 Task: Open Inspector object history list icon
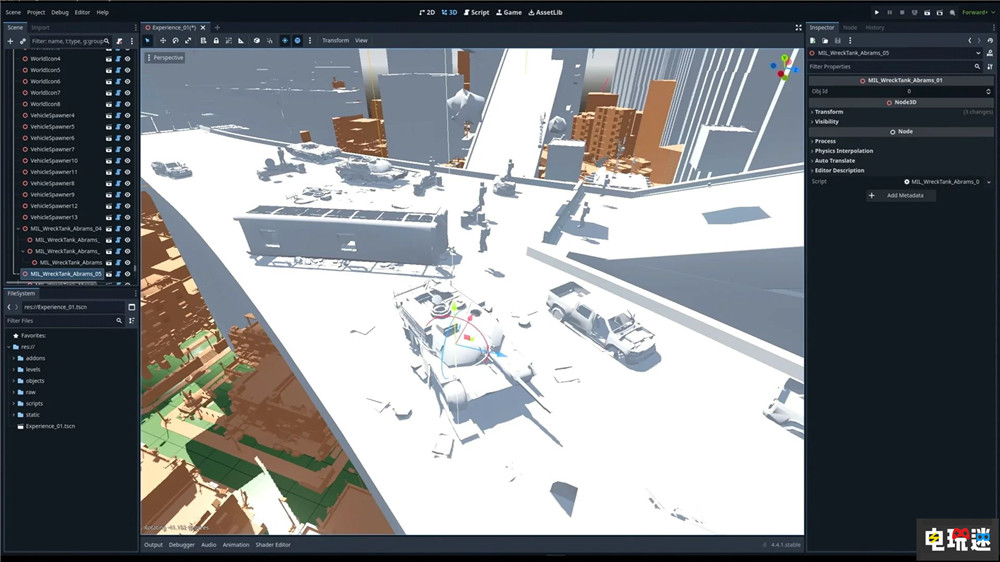pos(990,40)
